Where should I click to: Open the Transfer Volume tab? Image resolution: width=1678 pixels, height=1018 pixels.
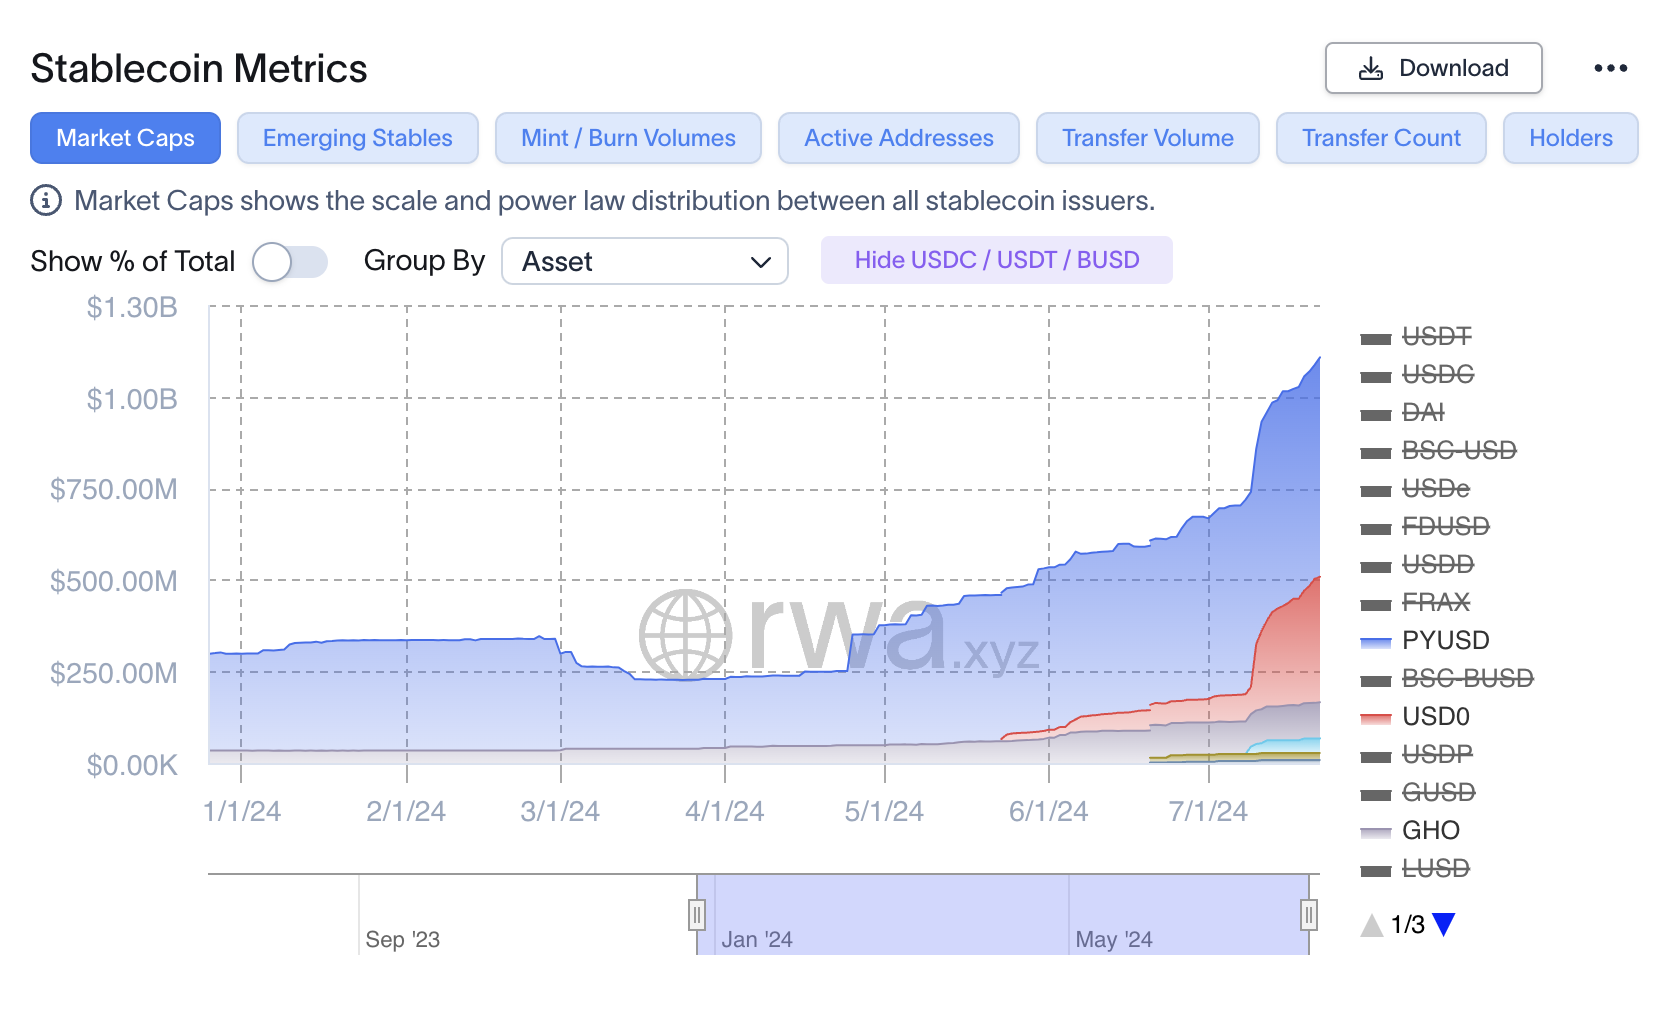1148,138
